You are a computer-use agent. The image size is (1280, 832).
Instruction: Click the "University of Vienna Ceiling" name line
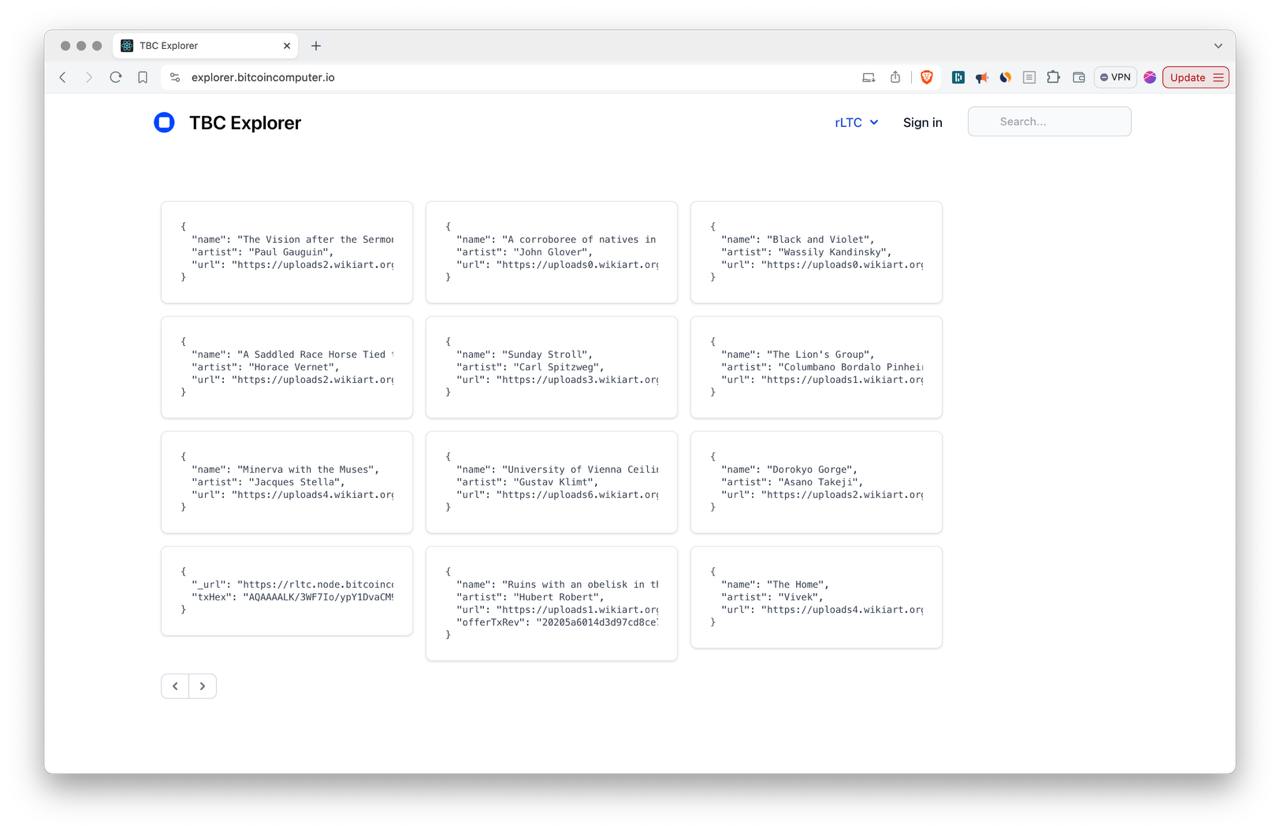pos(557,469)
